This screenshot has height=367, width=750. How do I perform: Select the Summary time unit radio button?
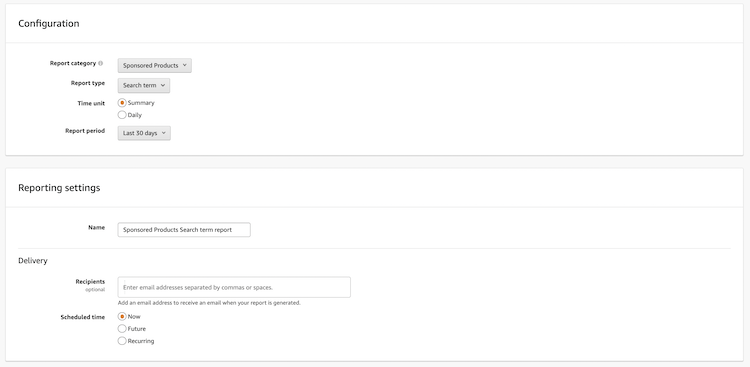pos(122,102)
